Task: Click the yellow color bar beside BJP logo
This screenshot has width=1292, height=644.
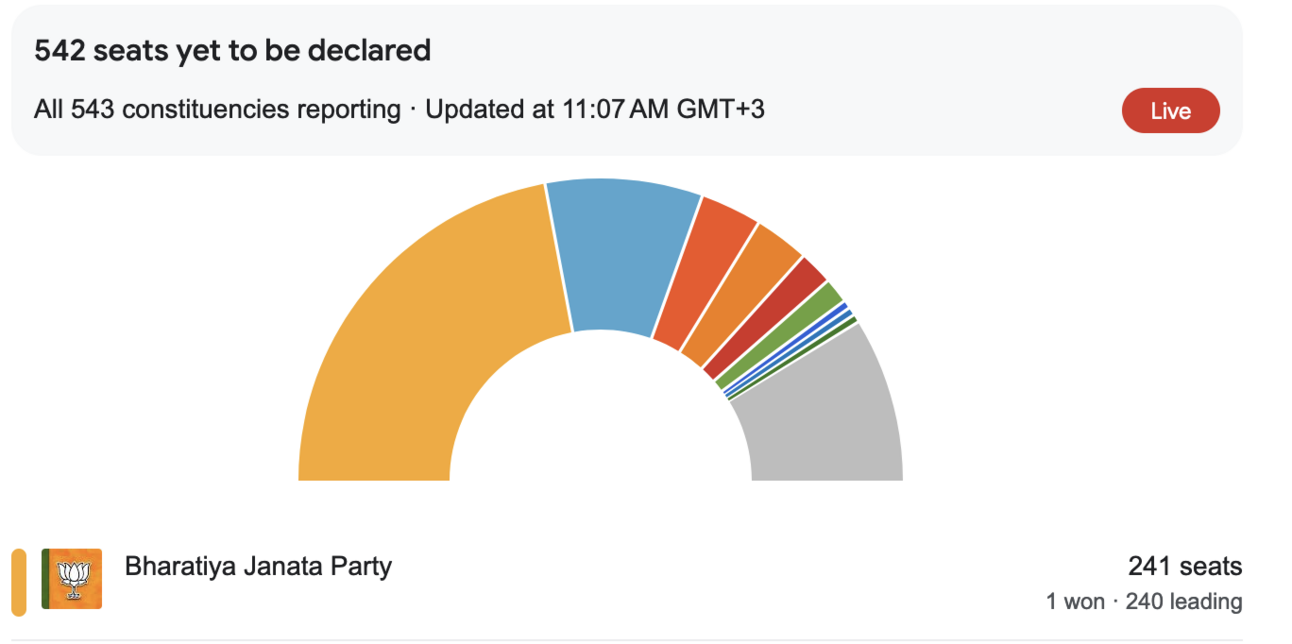Action: [19, 582]
